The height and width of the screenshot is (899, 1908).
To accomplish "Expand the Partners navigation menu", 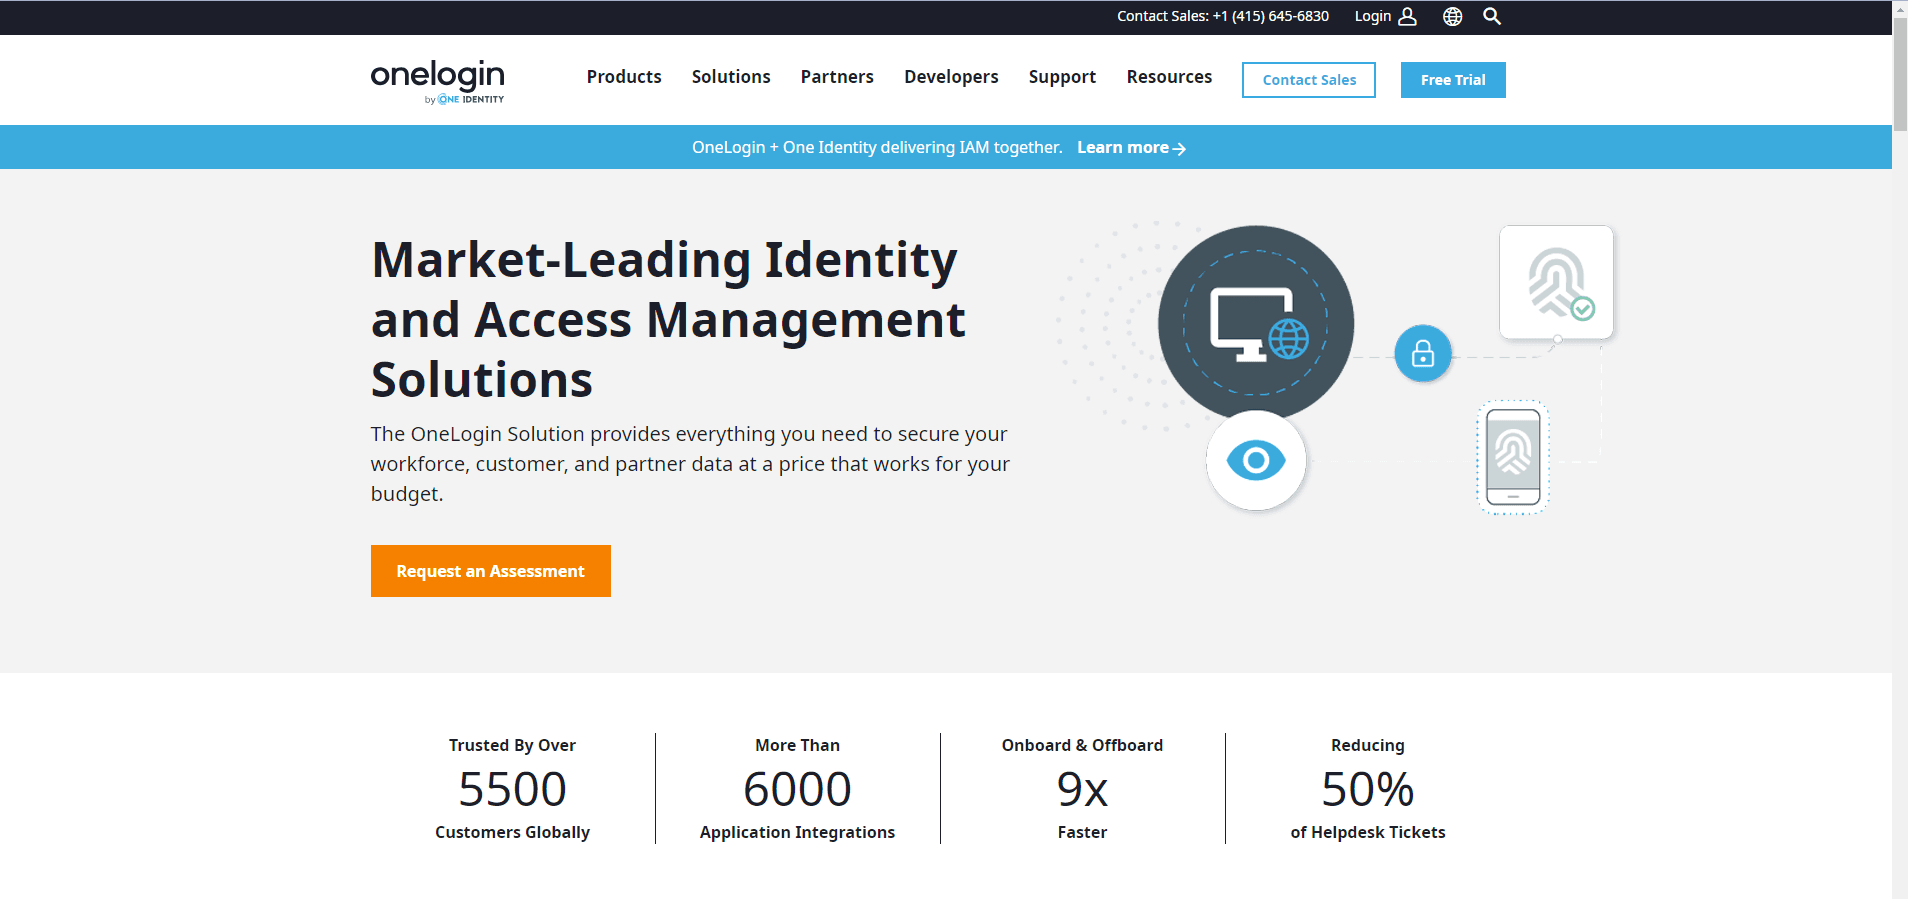I will (837, 77).
